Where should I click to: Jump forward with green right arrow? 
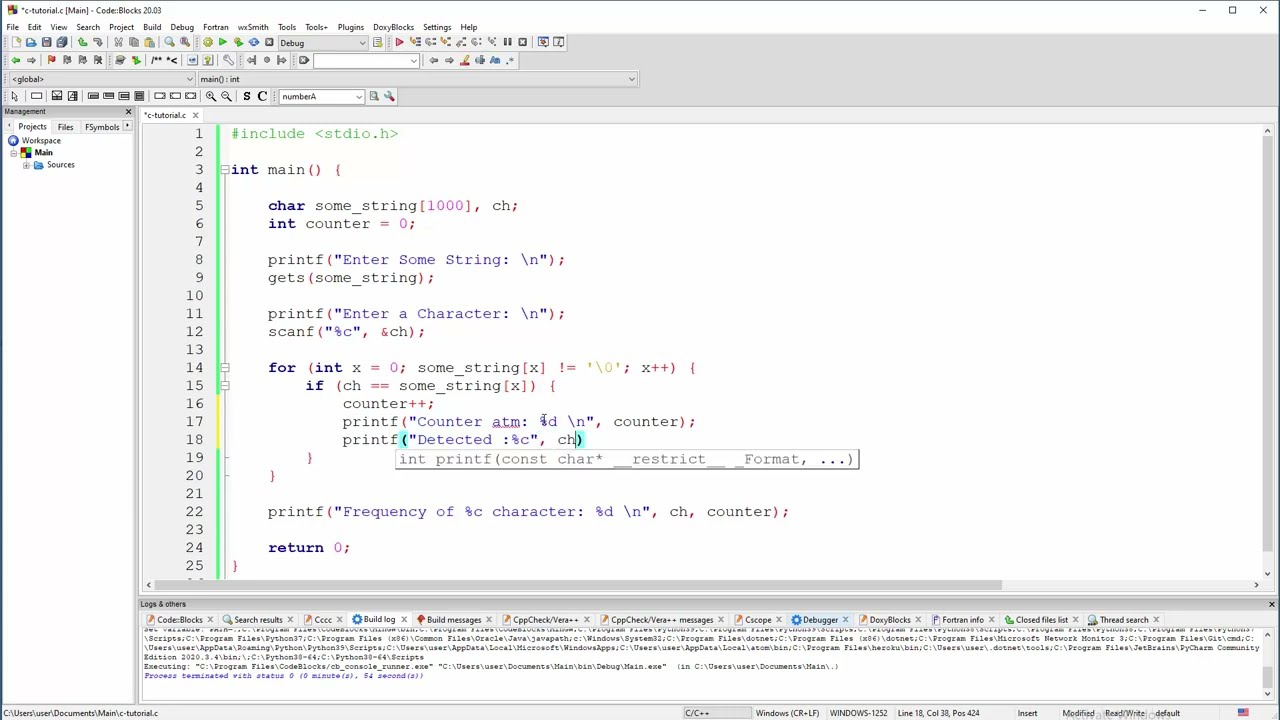coord(31,60)
